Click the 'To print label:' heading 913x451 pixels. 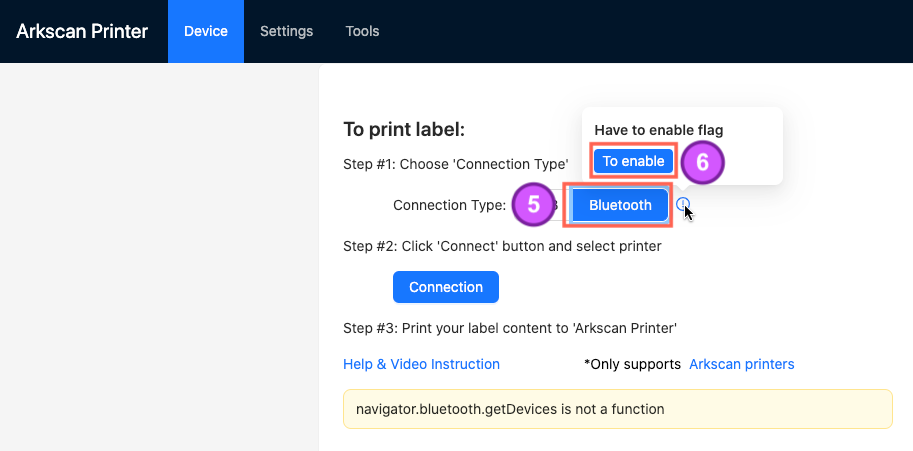coord(404,129)
